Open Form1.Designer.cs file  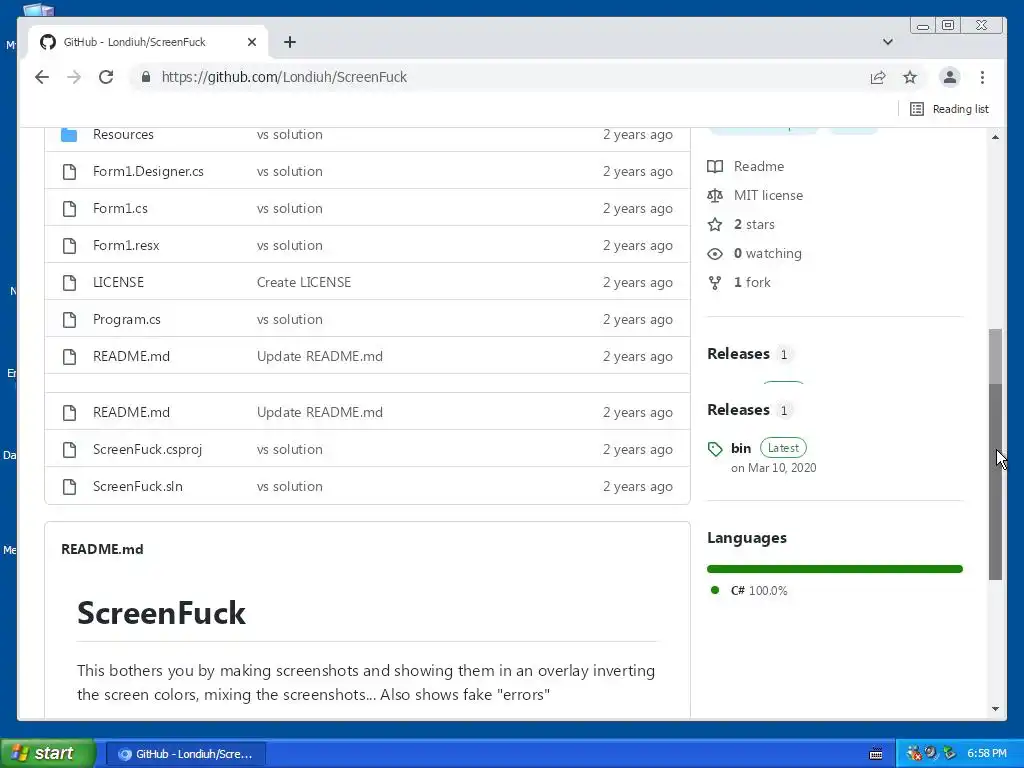148,171
